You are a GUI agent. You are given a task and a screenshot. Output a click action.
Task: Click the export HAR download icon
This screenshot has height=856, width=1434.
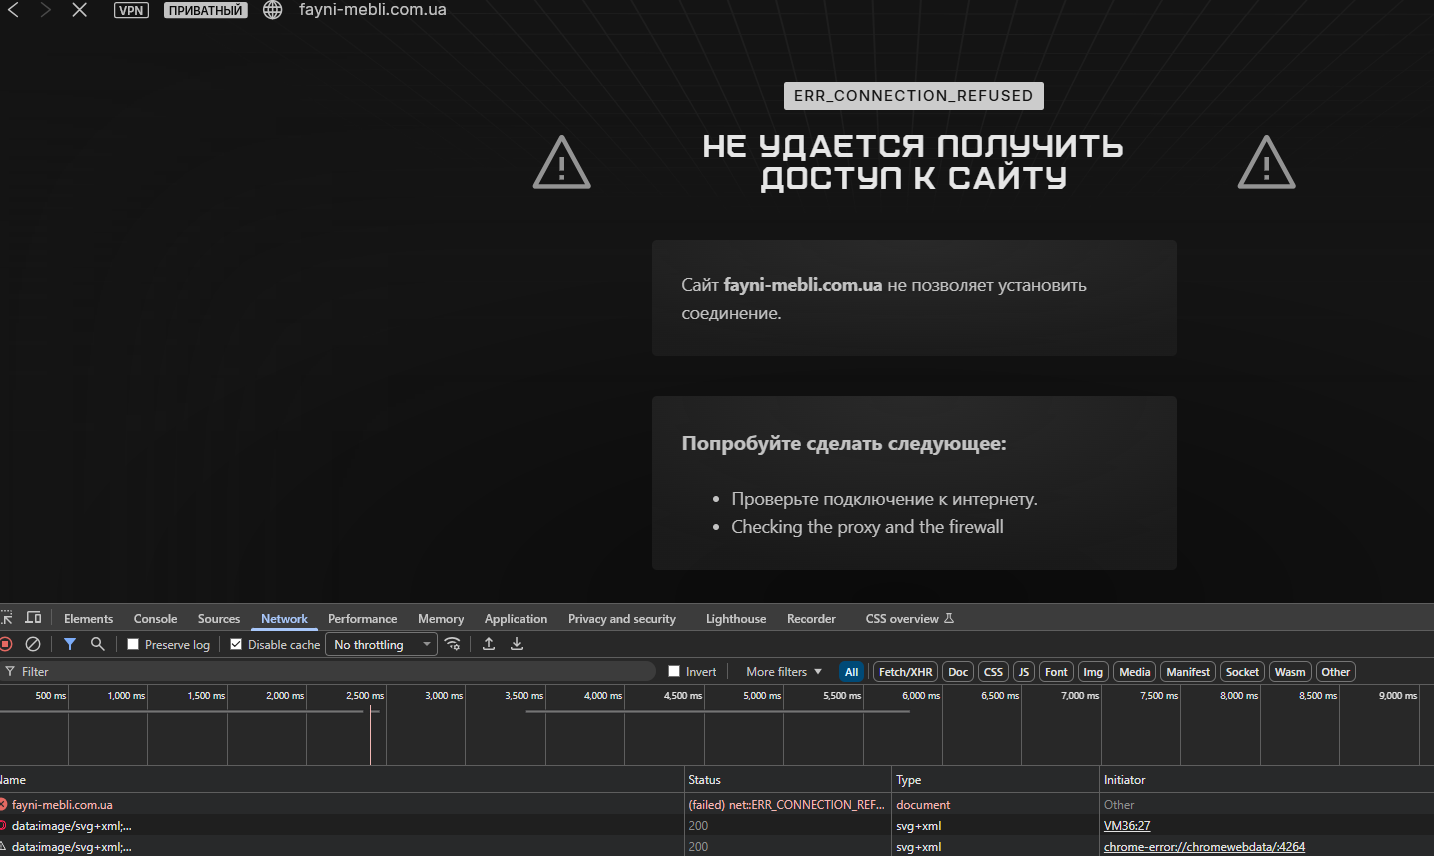click(x=517, y=644)
